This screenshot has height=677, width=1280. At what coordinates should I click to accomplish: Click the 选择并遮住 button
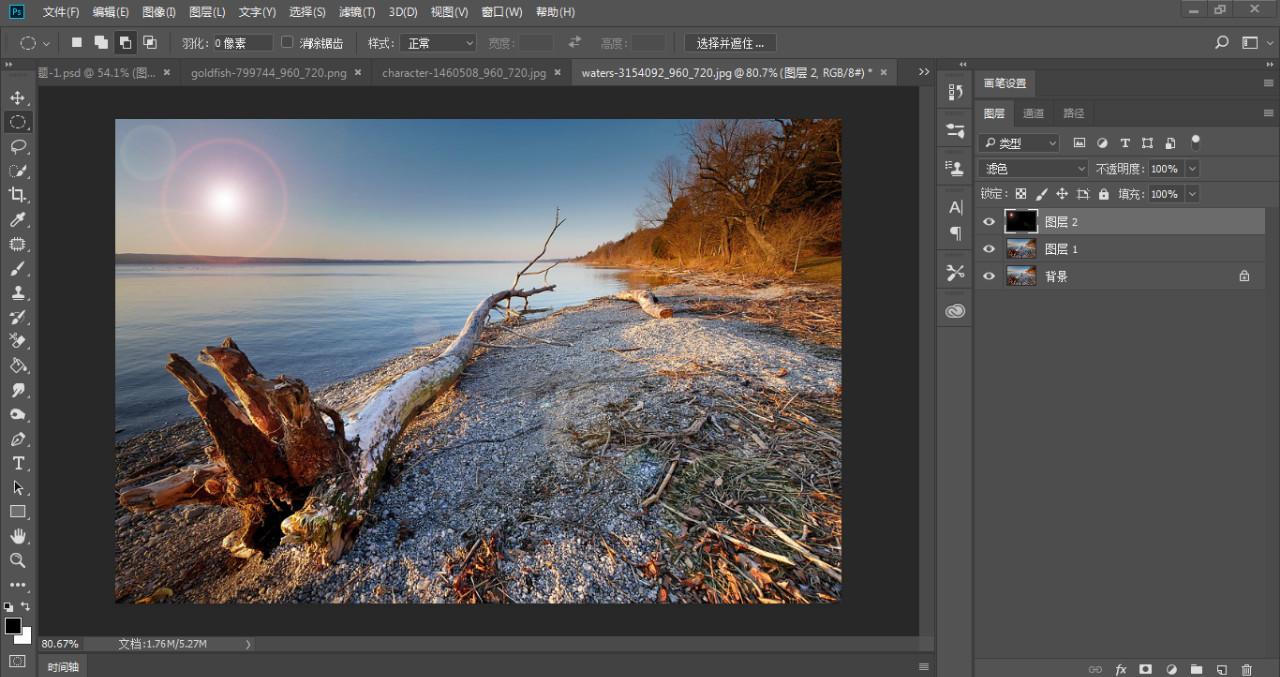tap(730, 43)
